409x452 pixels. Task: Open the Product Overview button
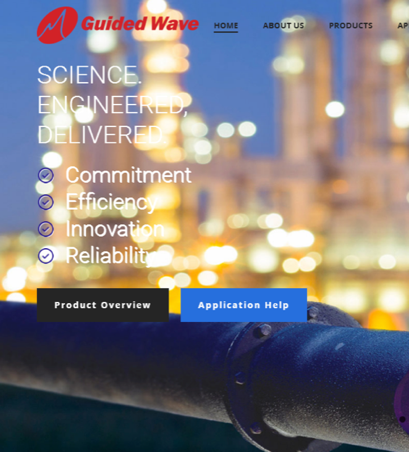coord(103,305)
